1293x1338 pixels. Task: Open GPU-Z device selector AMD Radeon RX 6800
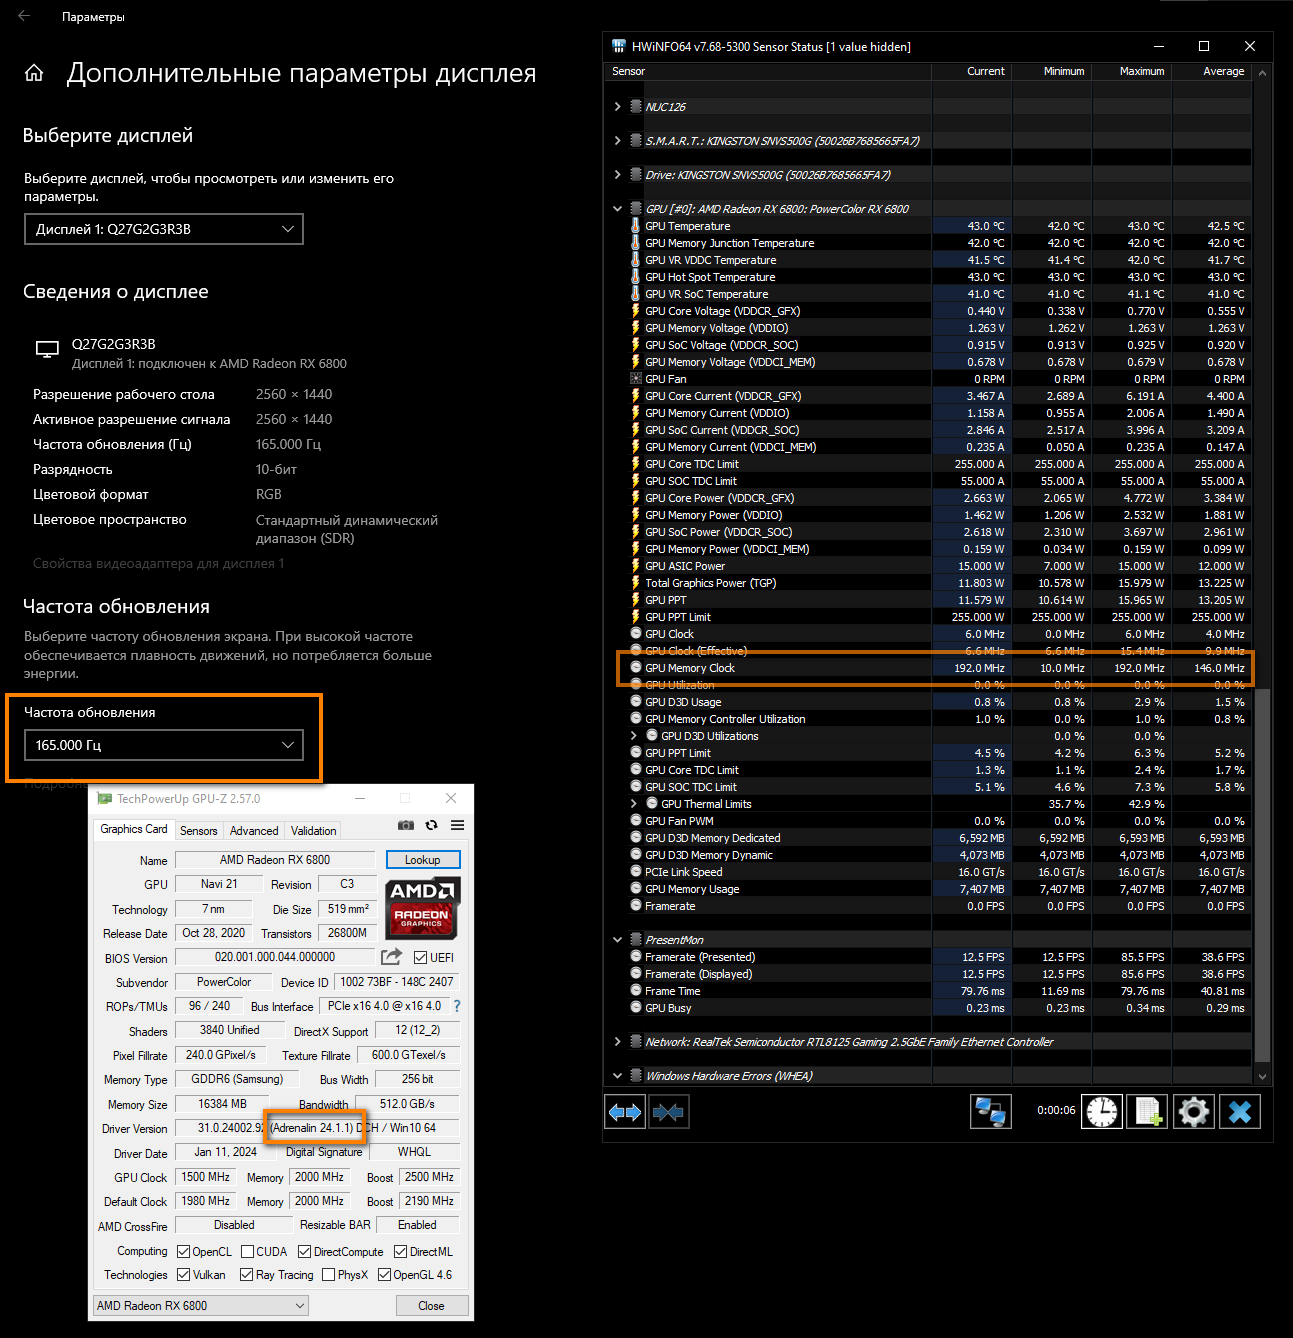pos(201,1305)
